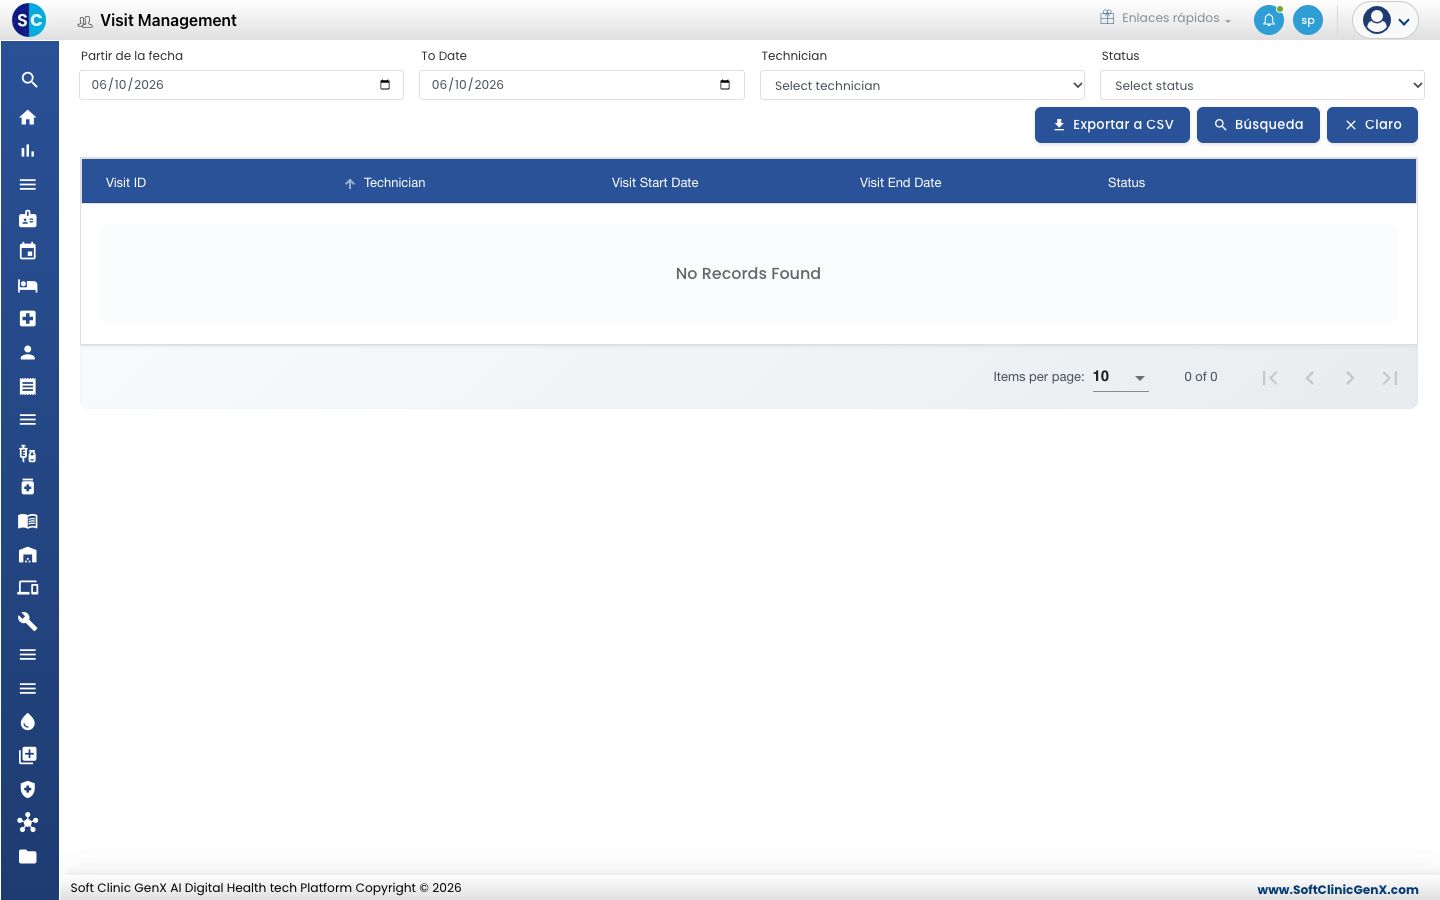Click the warehouse icon in the sidebar

click(28, 554)
